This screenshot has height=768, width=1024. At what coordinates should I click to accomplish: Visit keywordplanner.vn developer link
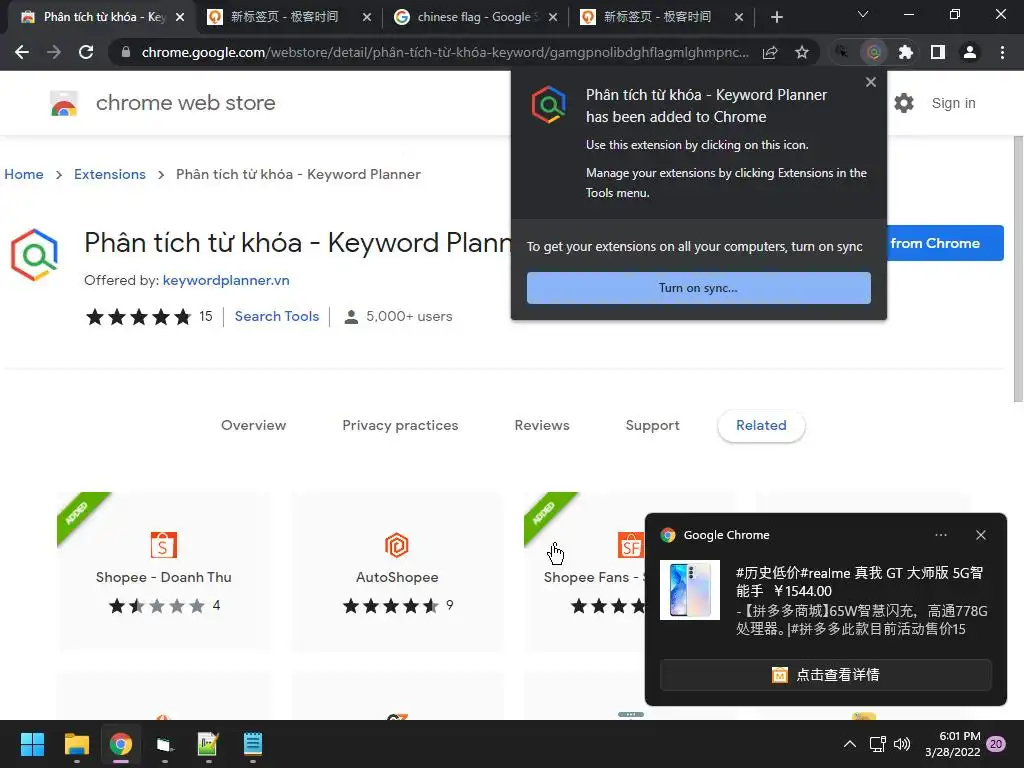pyautogui.click(x=226, y=280)
